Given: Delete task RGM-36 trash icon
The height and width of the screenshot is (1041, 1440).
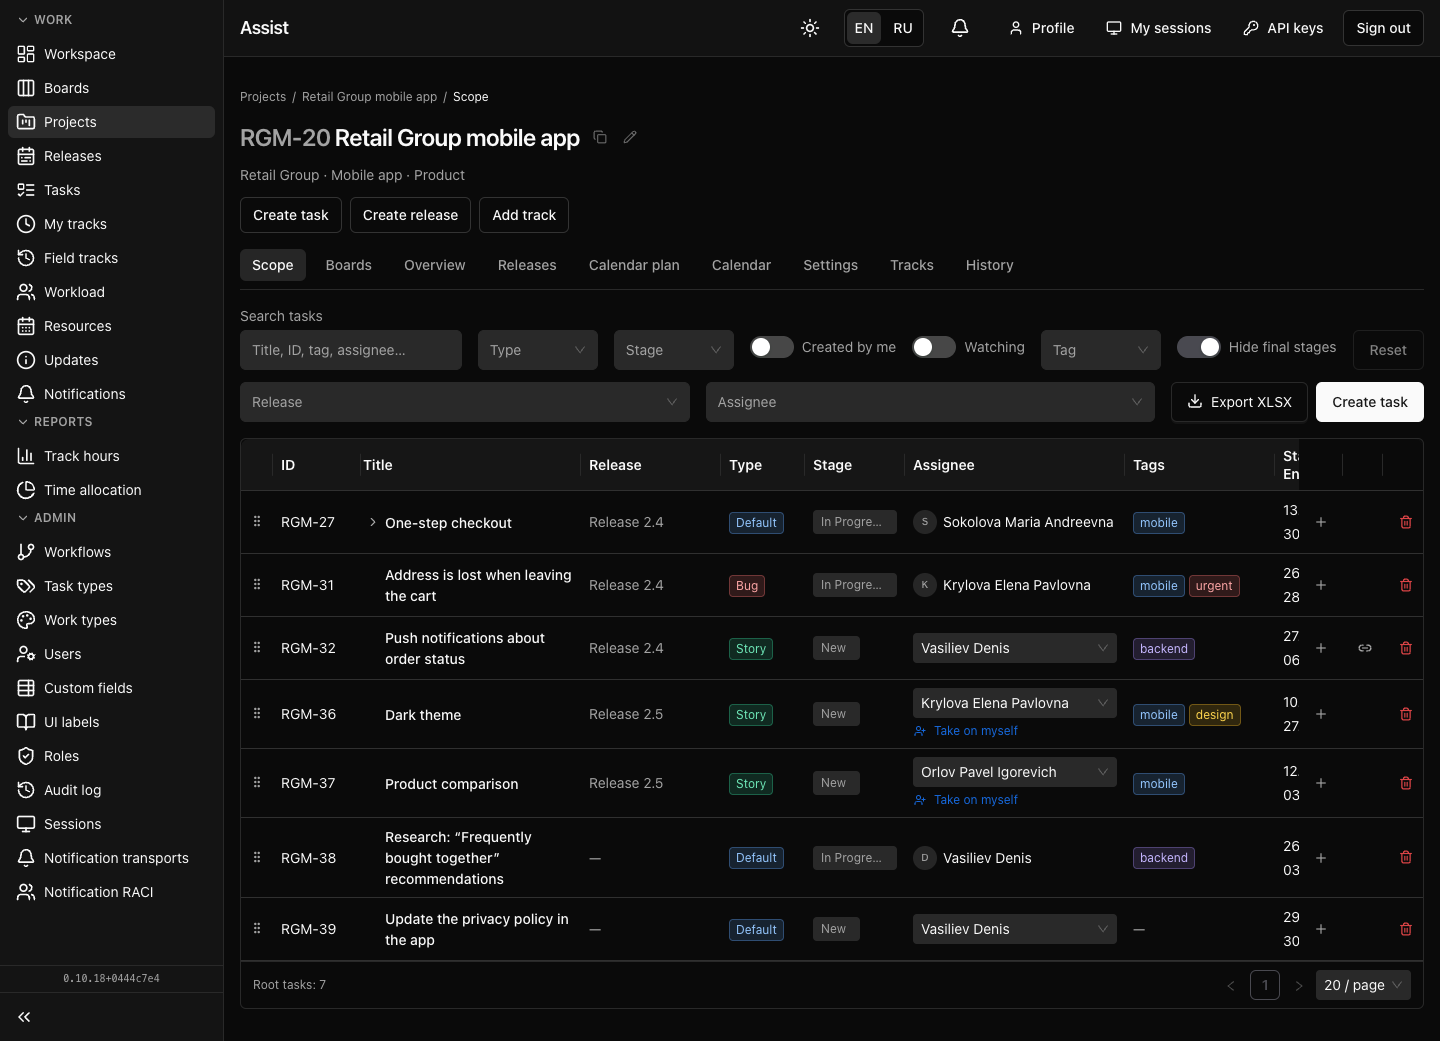Looking at the screenshot, I should (x=1406, y=714).
